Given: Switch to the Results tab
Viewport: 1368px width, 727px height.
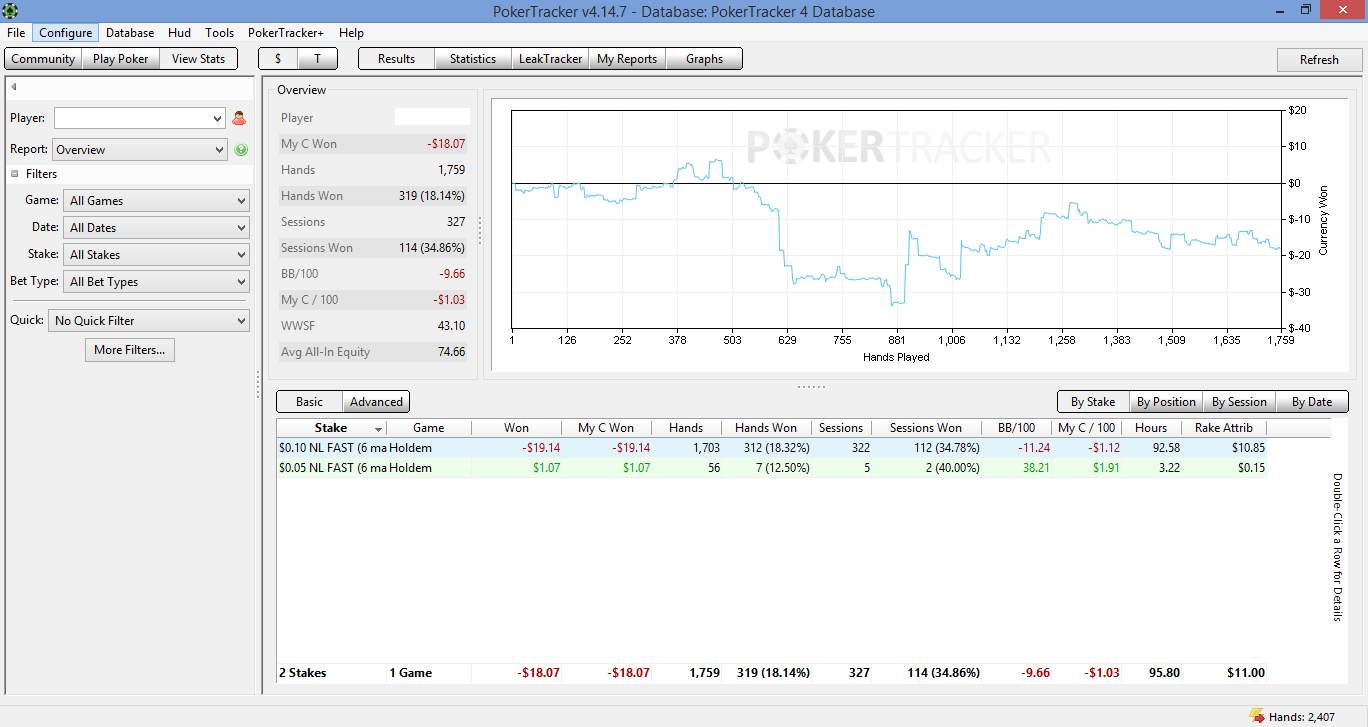Looking at the screenshot, I should click(x=396, y=59).
